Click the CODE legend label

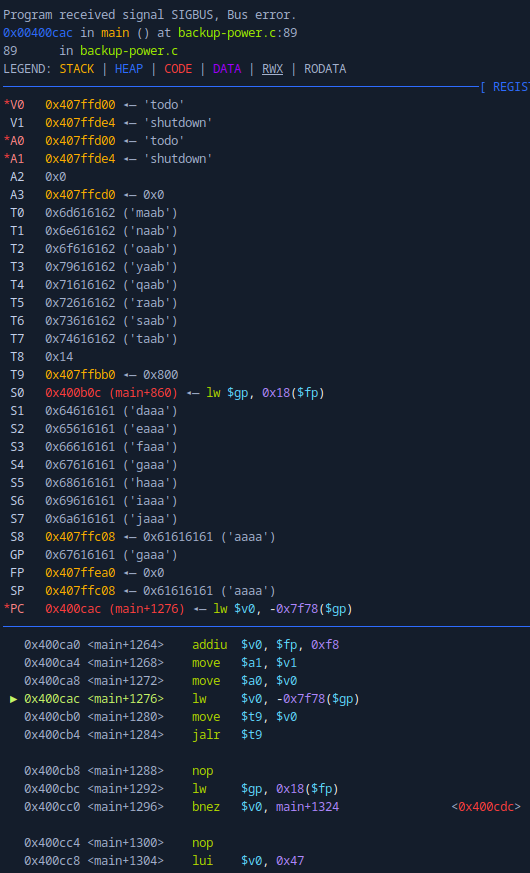tap(178, 69)
